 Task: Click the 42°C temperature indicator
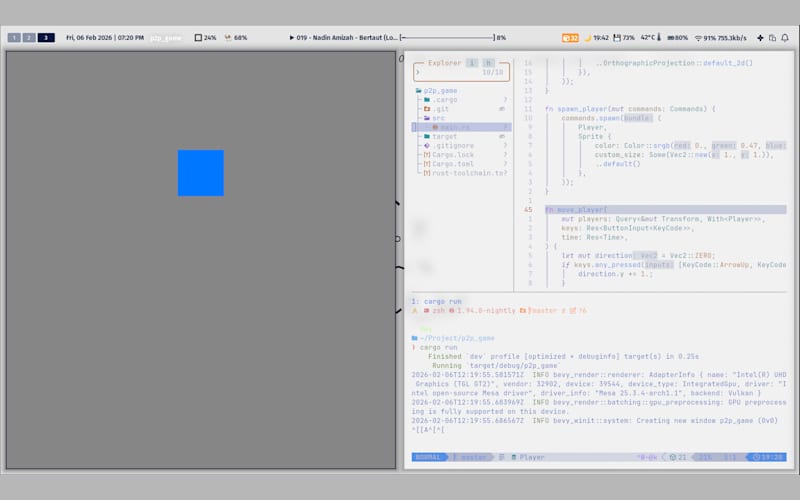click(x=651, y=38)
